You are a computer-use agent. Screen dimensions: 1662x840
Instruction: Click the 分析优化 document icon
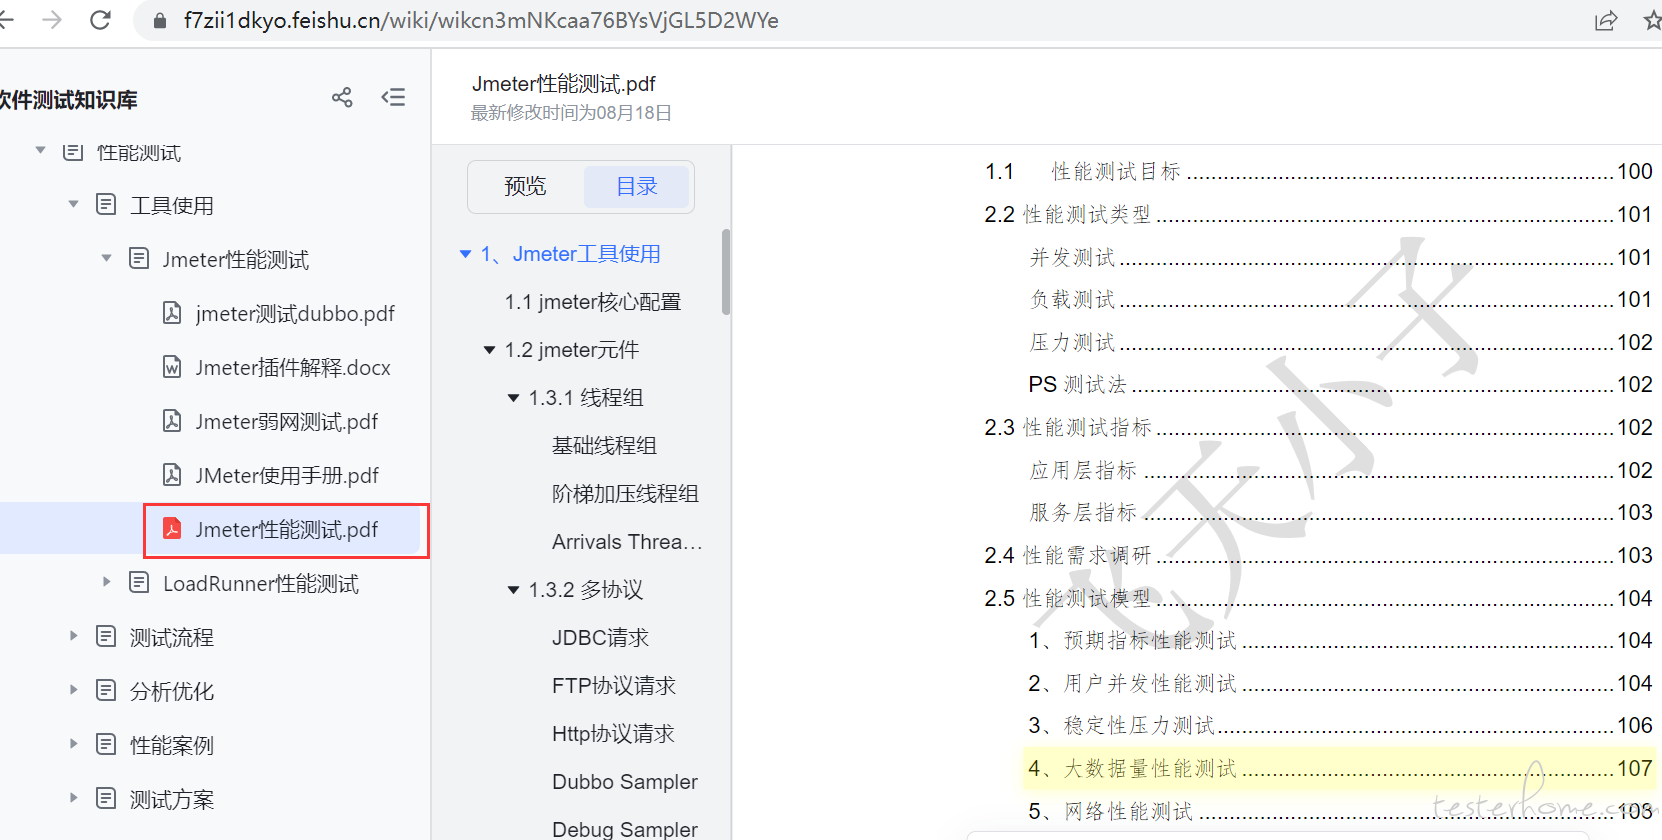pos(106,691)
